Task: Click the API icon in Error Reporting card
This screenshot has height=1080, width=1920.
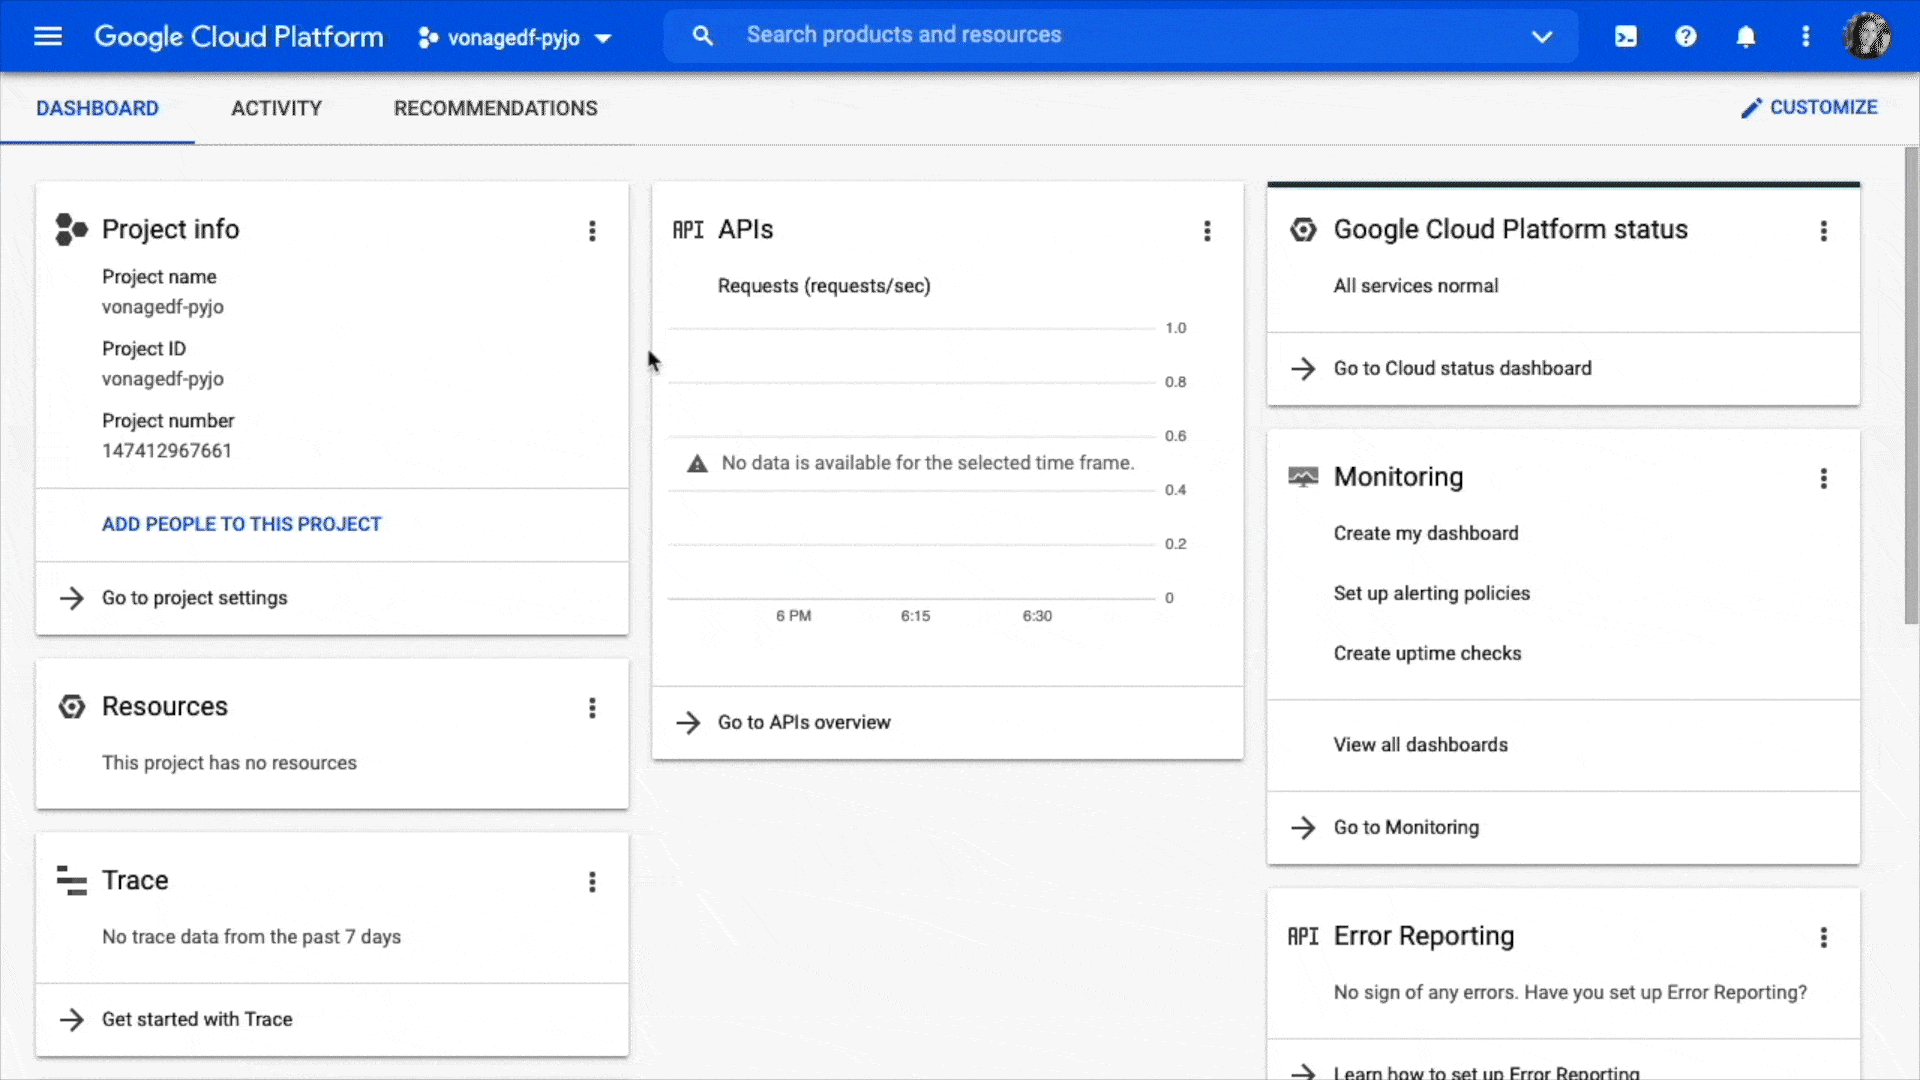Action: [1303, 936]
